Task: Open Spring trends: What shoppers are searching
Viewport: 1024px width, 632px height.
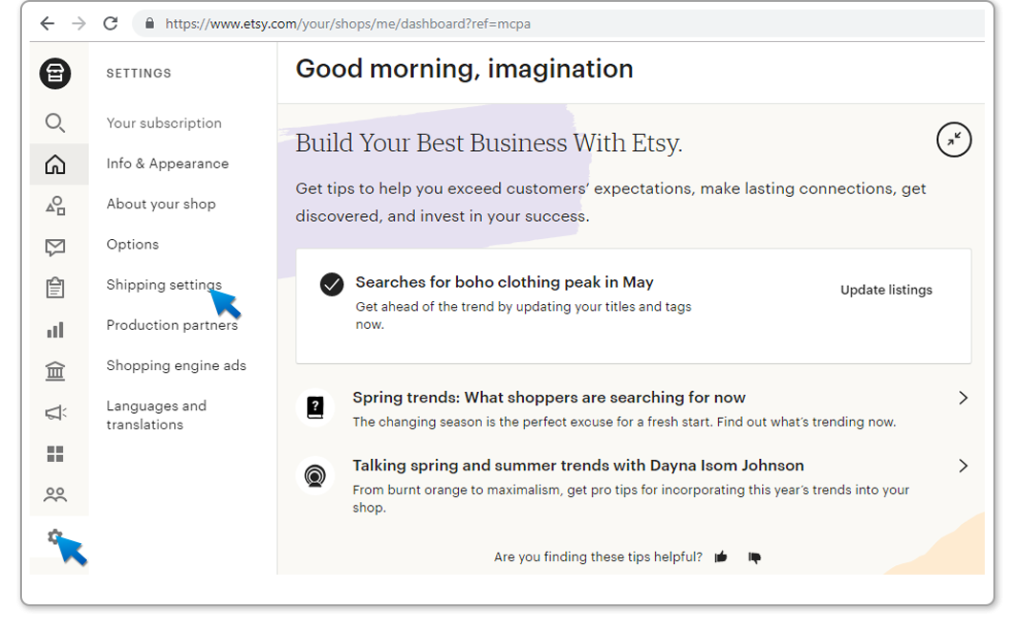Action: (549, 398)
